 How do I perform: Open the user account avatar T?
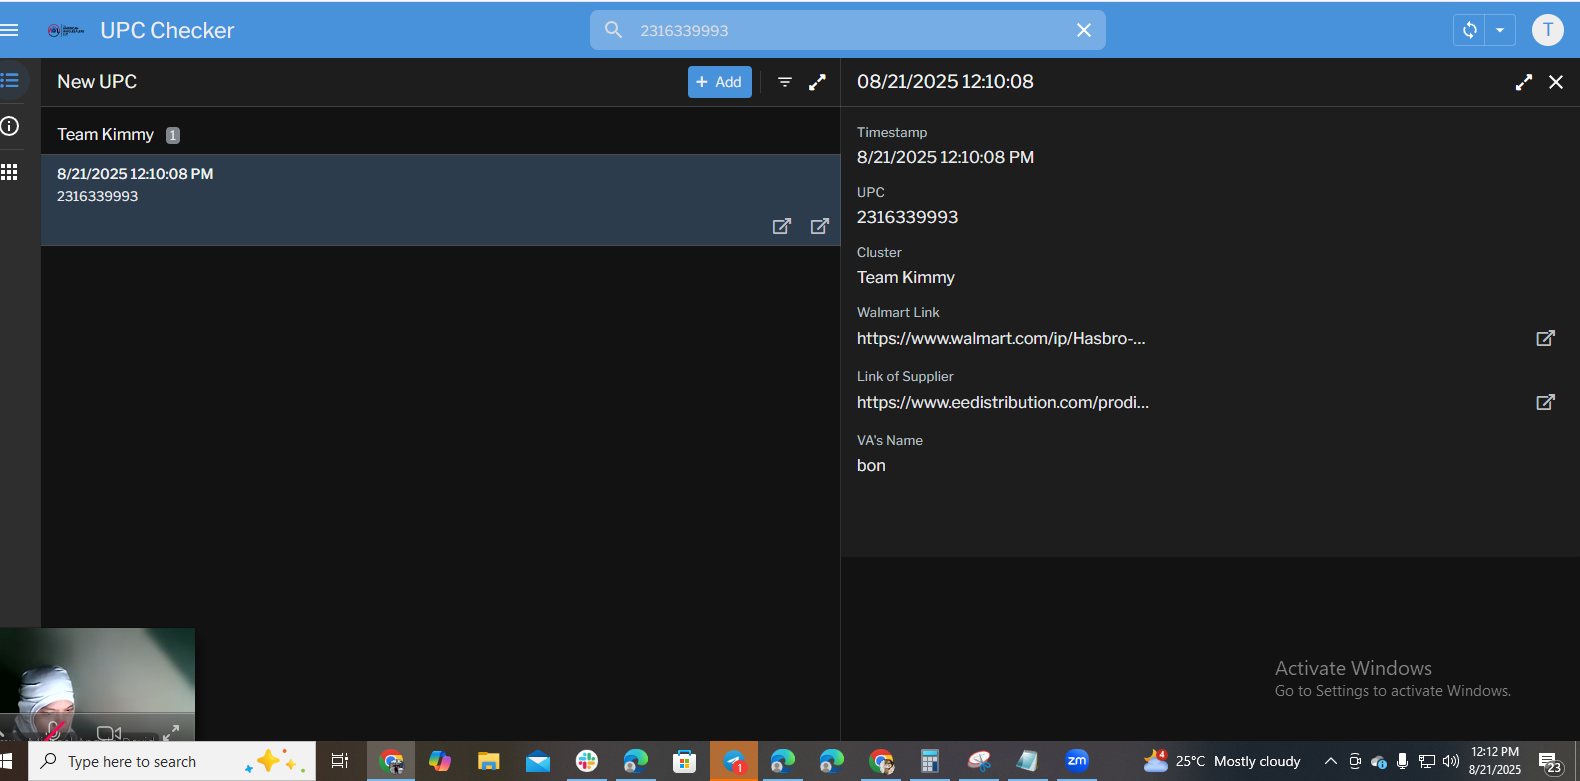pyautogui.click(x=1547, y=30)
